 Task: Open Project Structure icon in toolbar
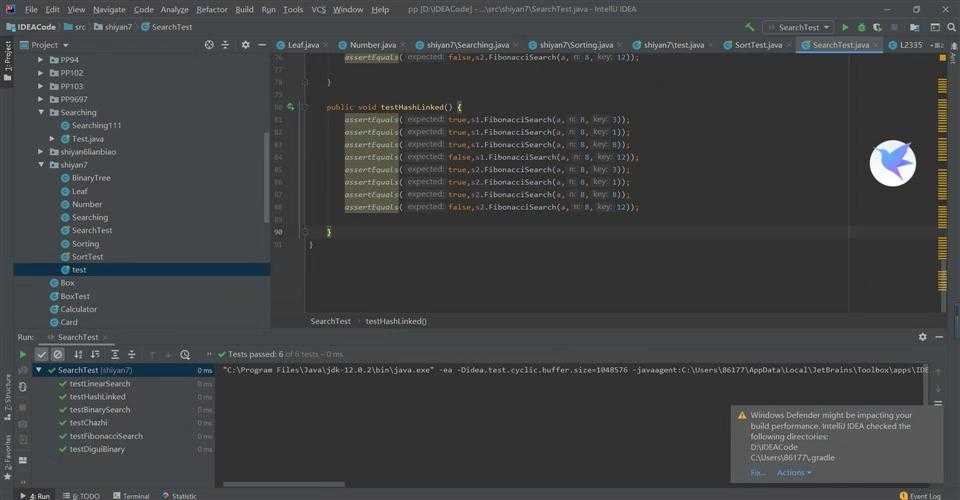[x=915, y=27]
